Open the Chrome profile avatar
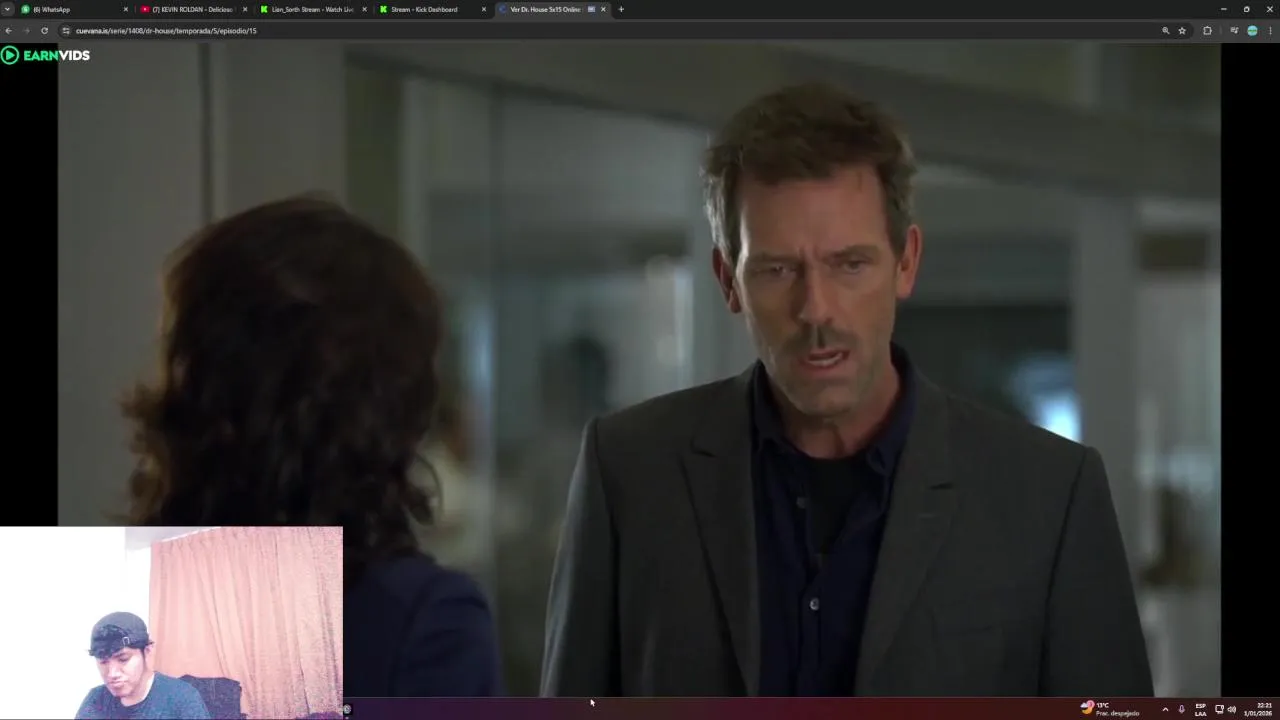This screenshot has width=1280, height=720. click(x=1252, y=31)
